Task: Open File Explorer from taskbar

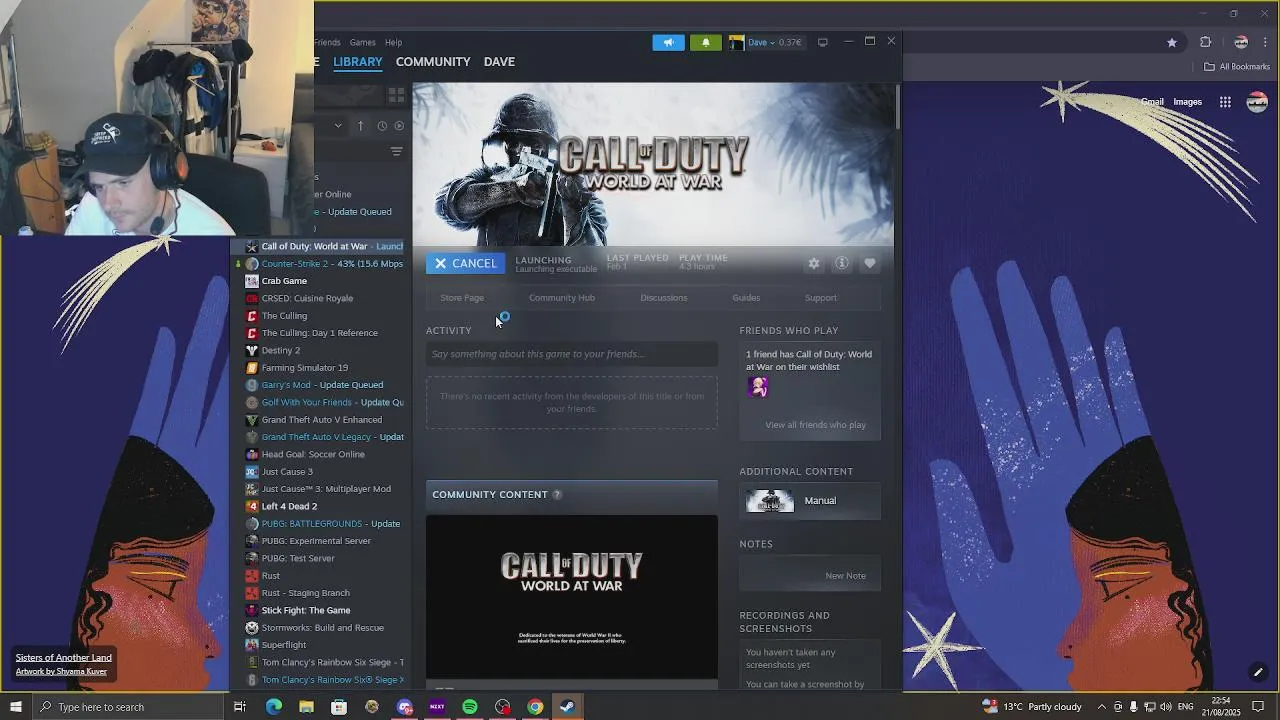Action: click(x=306, y=707)
